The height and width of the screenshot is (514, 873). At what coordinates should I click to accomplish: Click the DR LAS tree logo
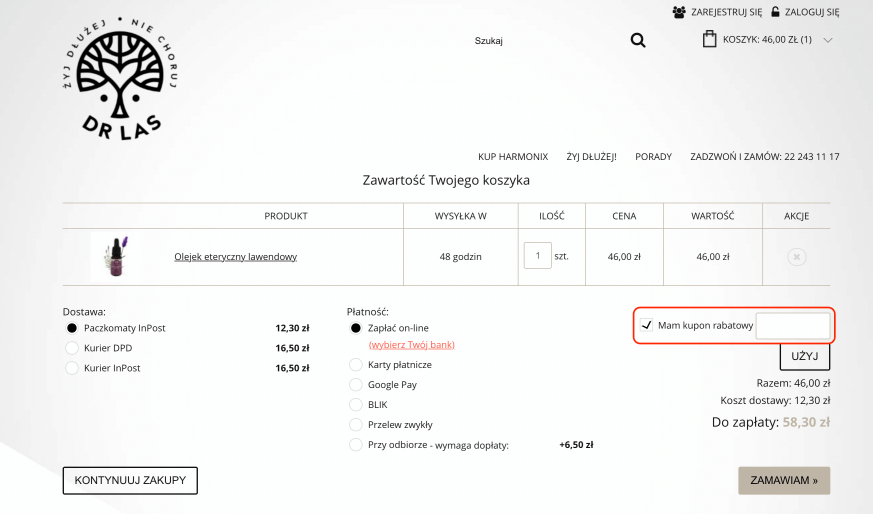tap(120, 78)
